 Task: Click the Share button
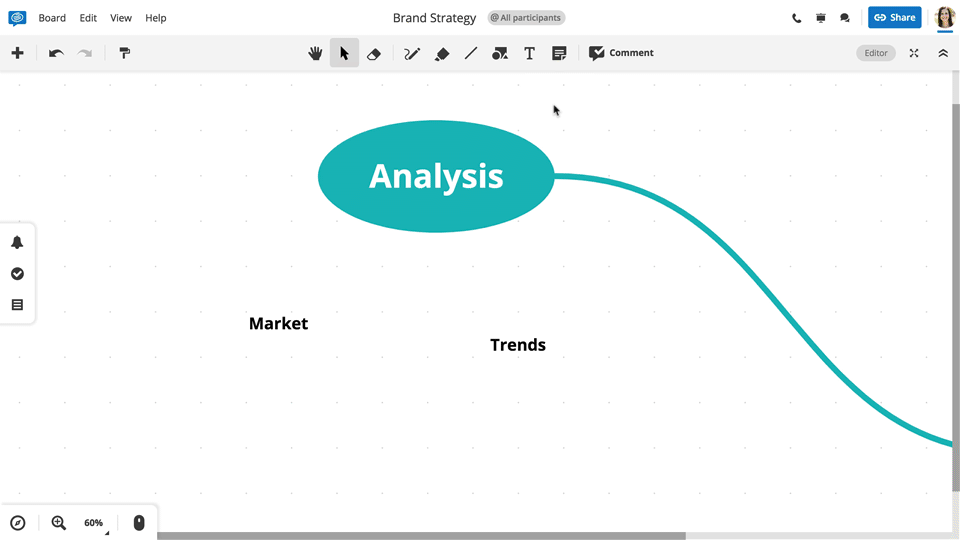point(894,18)
